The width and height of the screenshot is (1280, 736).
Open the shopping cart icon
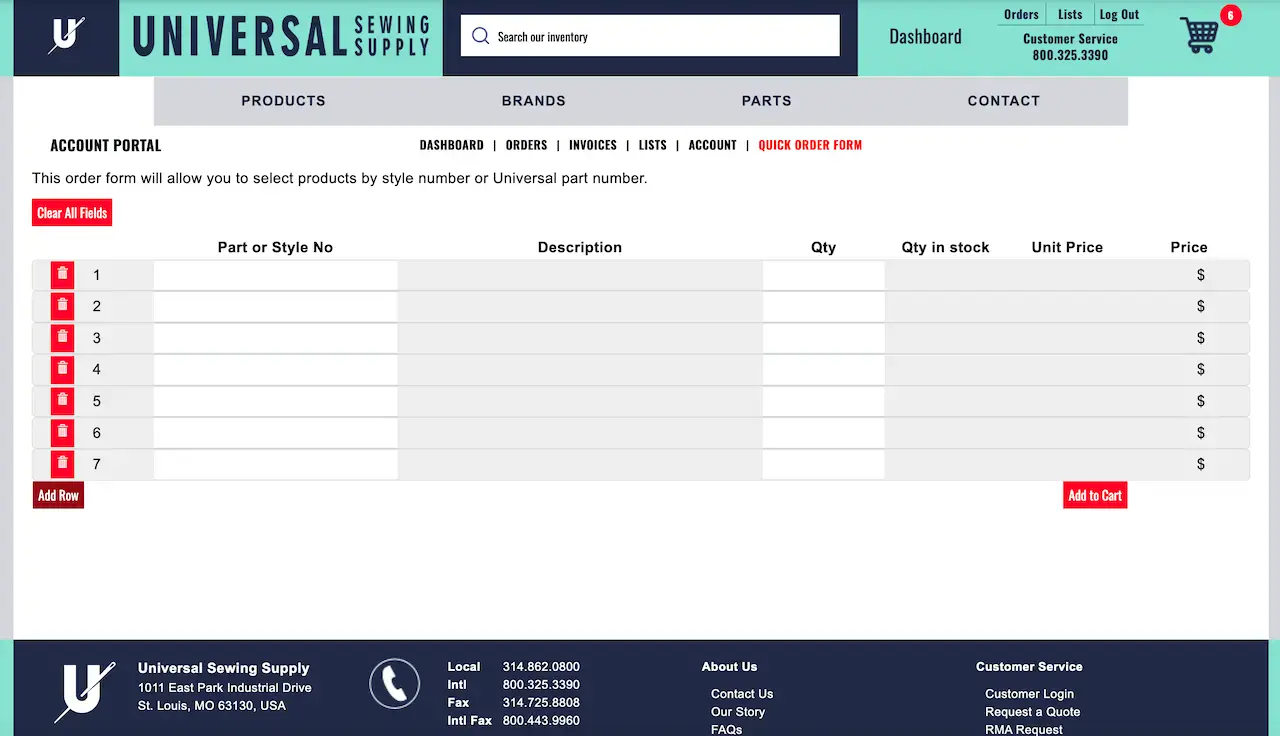pos(1199,36)
